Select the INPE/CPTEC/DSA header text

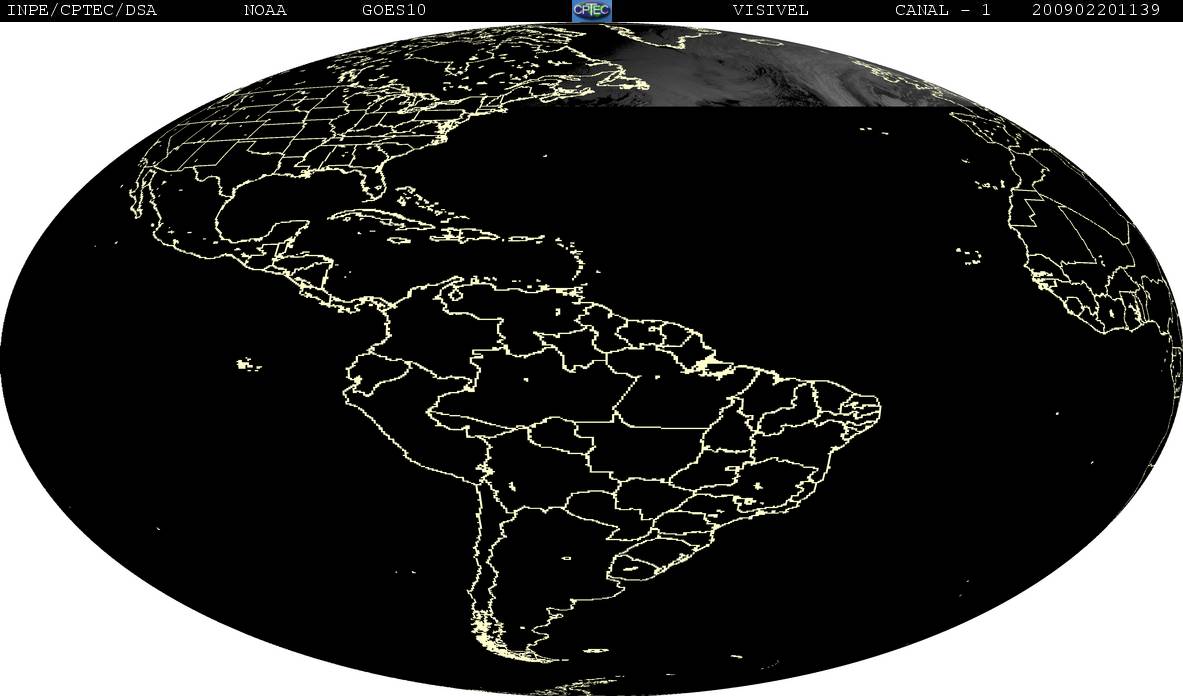(x=81, y=10)
